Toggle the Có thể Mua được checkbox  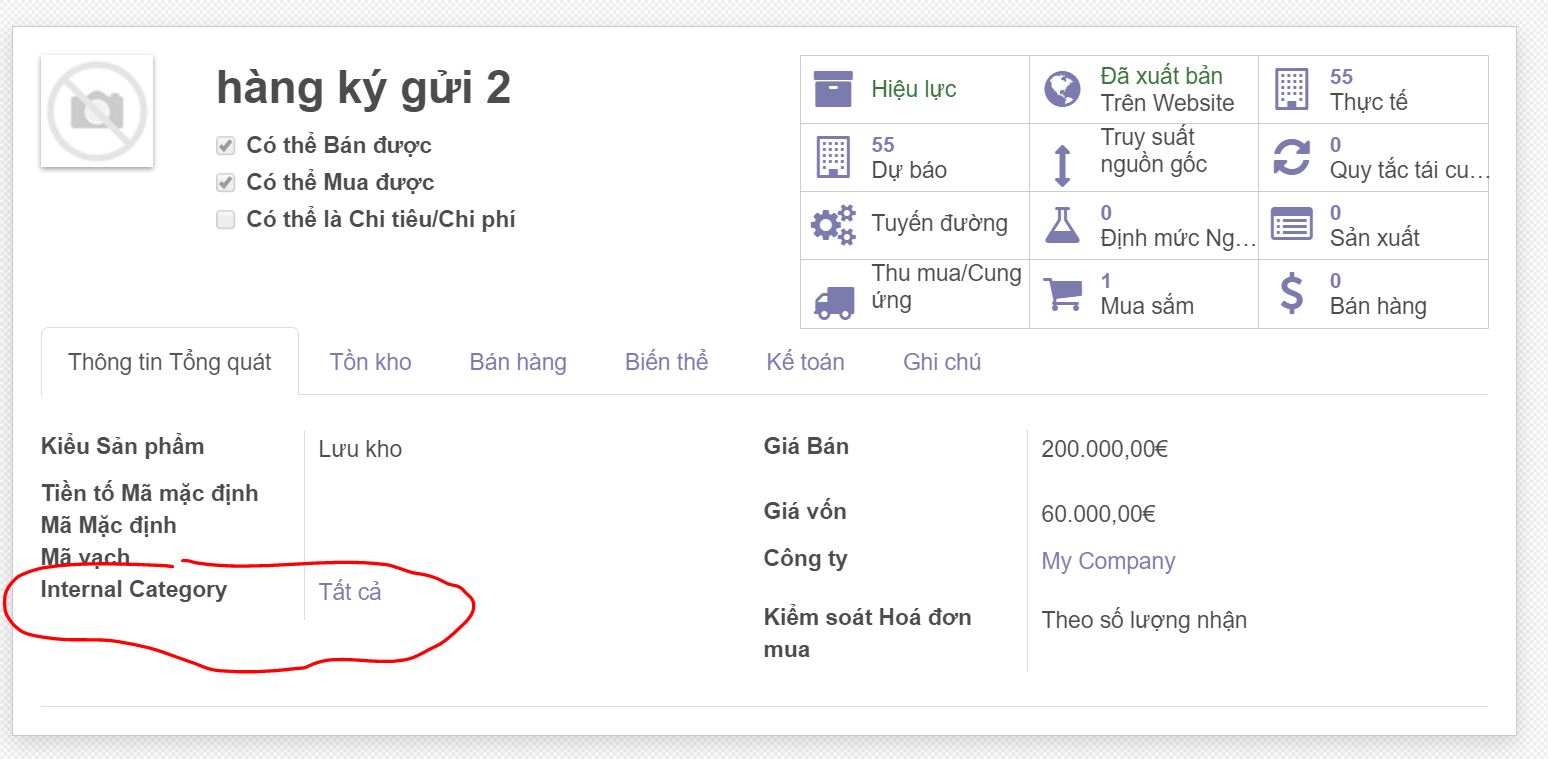click(x=225, y=183)
